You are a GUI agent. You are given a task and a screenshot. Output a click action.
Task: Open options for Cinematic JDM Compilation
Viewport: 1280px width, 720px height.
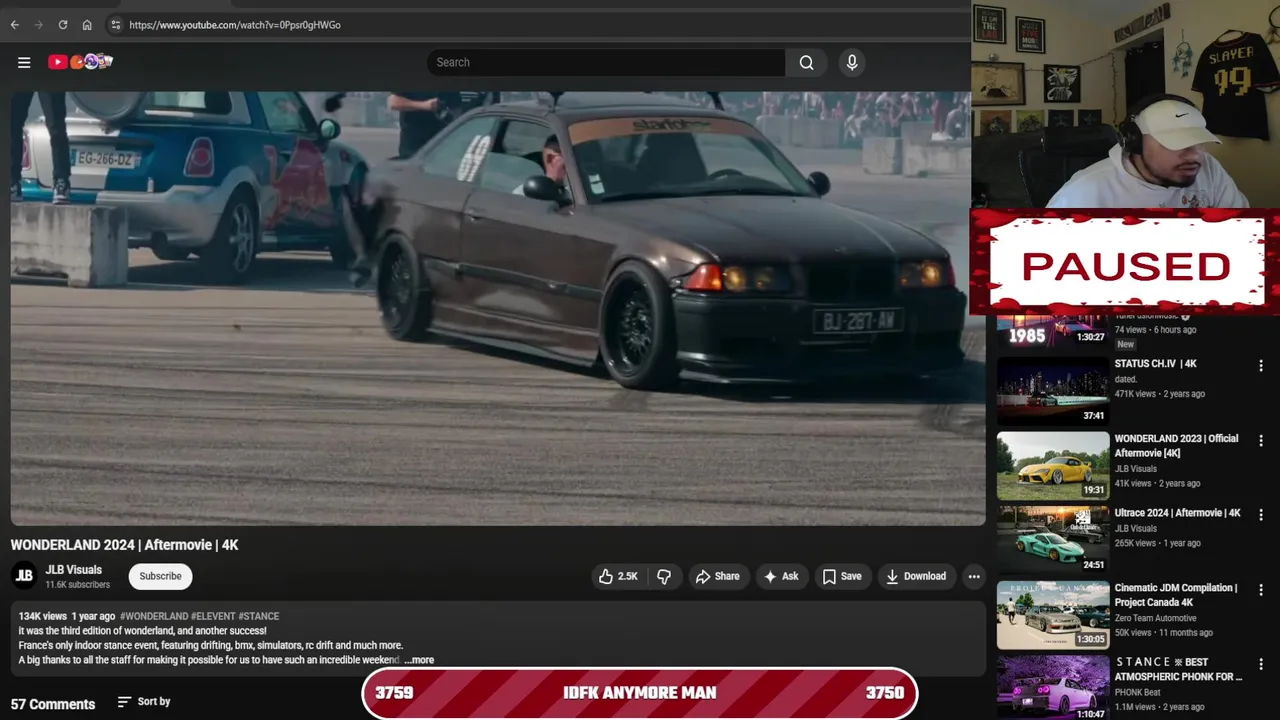coord(1261,590)
